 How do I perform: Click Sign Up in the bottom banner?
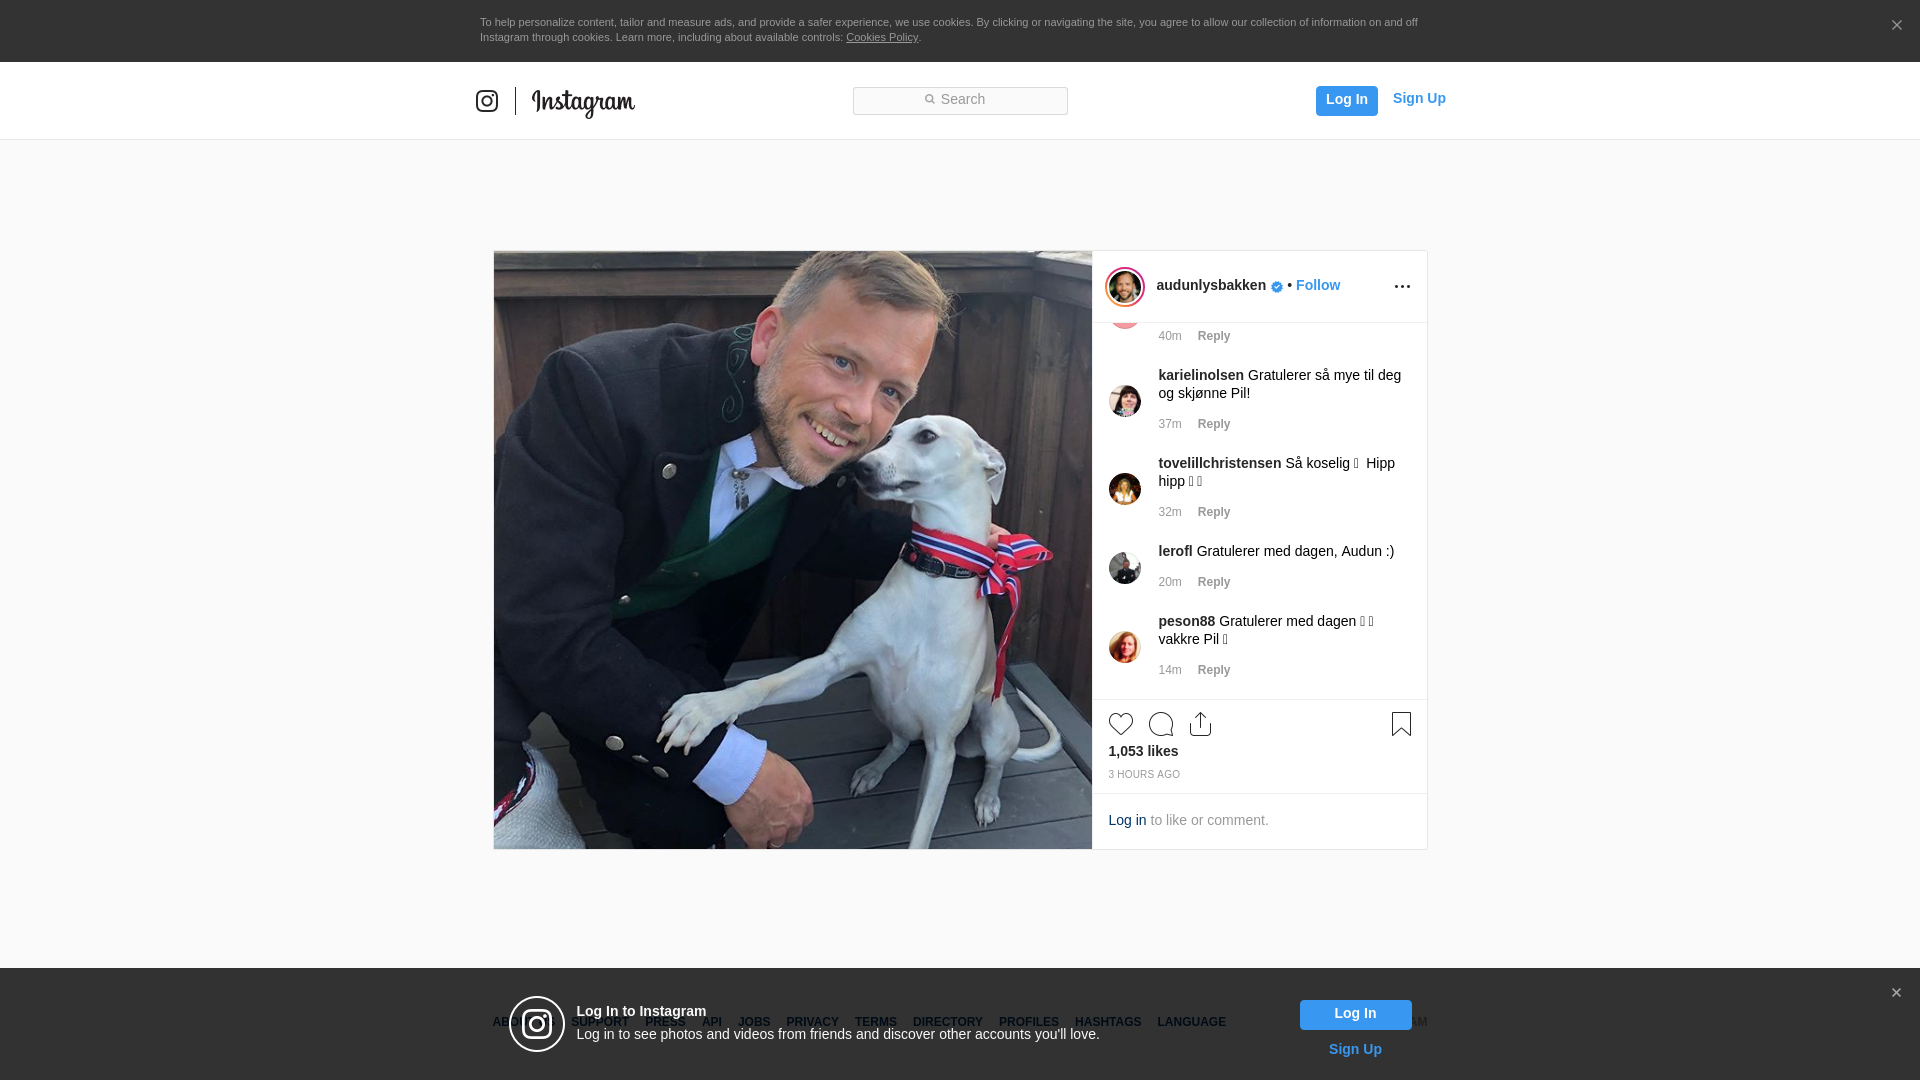click(1355, 1049)
